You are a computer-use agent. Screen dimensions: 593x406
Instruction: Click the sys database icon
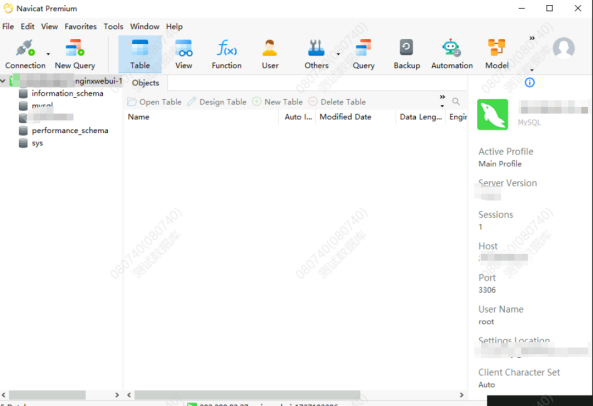[23, 143]
